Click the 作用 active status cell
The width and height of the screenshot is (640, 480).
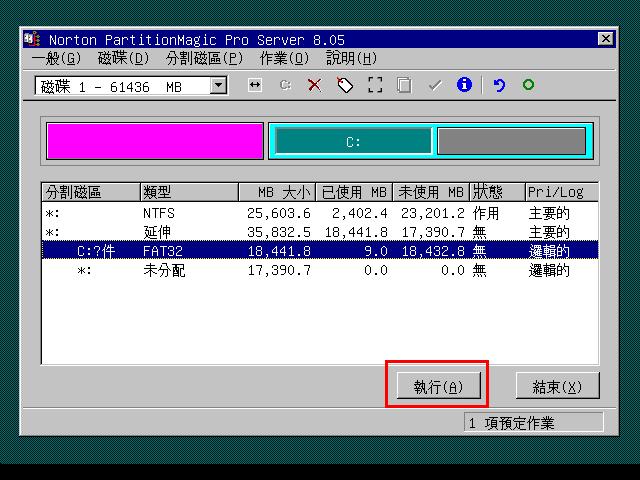tap(486, 213)
